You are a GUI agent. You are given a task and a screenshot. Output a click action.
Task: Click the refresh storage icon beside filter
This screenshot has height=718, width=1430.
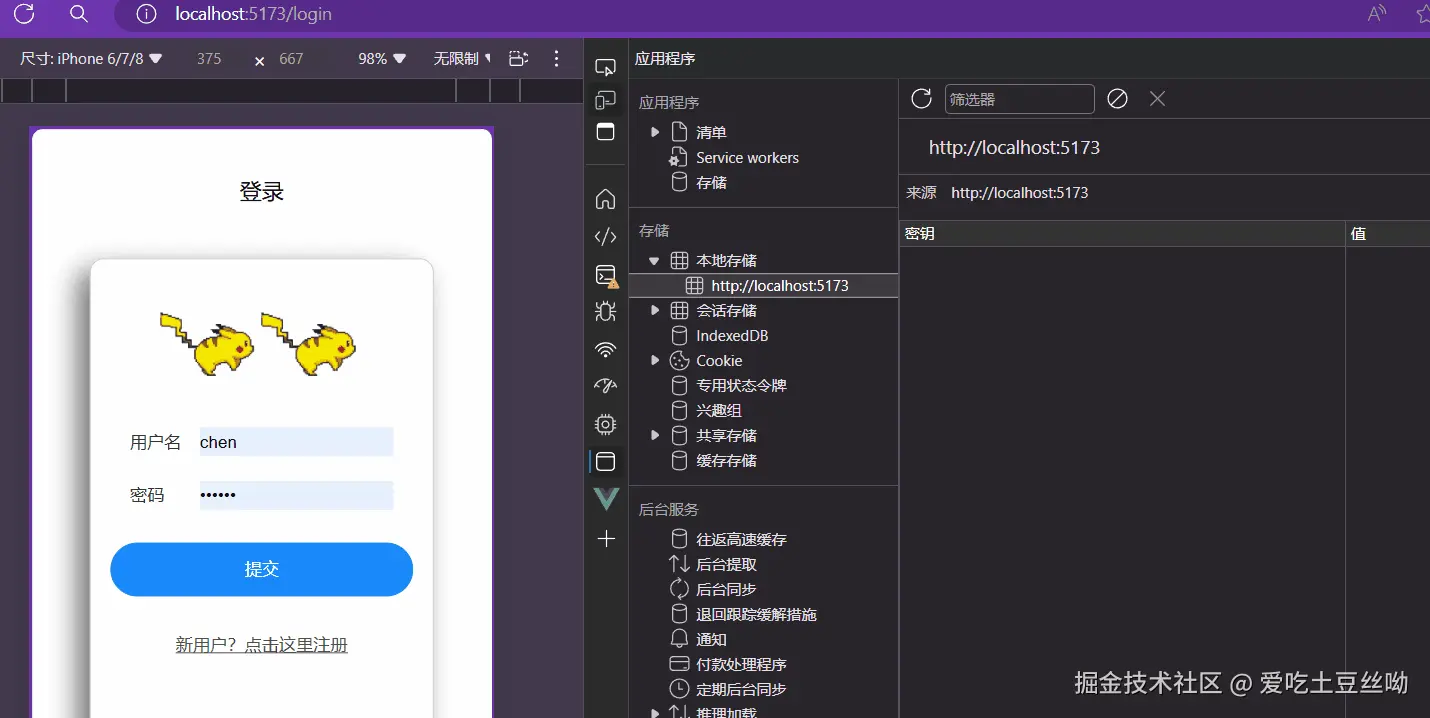tap(921, 98)
